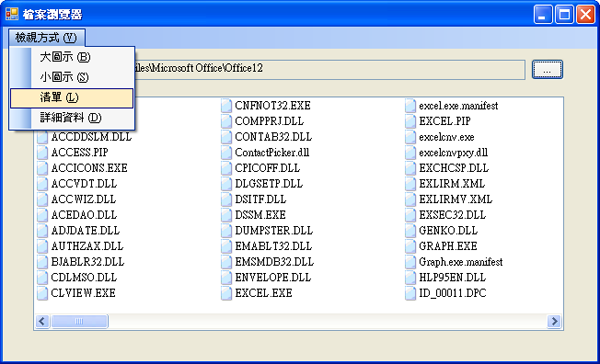This screenshot has height=364, width=600.
Task: Click the file icon for GRAPH.EXE
Action: (x=411, y=246)
